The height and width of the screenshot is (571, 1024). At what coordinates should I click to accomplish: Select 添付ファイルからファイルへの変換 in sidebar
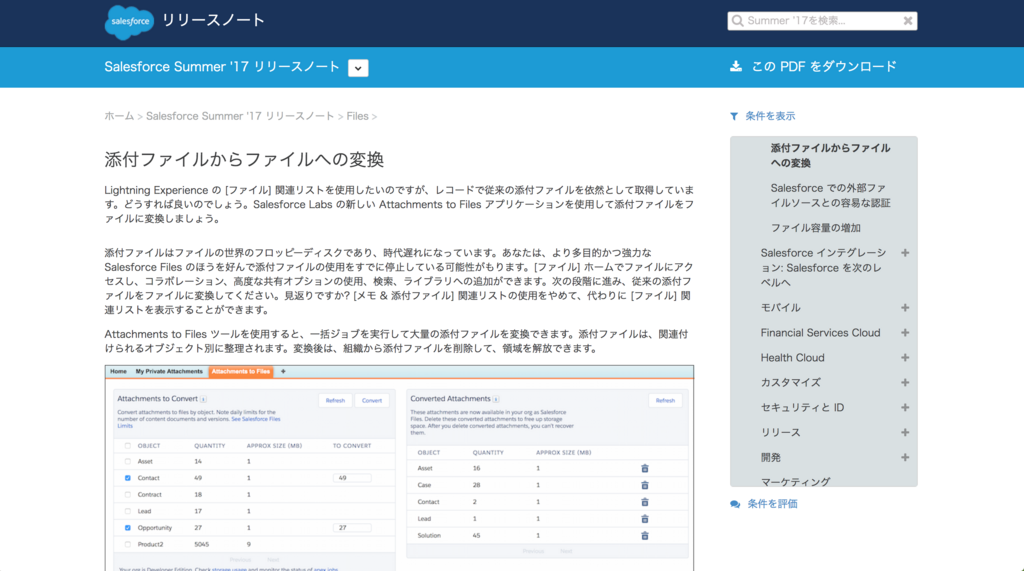pos(830,155)
